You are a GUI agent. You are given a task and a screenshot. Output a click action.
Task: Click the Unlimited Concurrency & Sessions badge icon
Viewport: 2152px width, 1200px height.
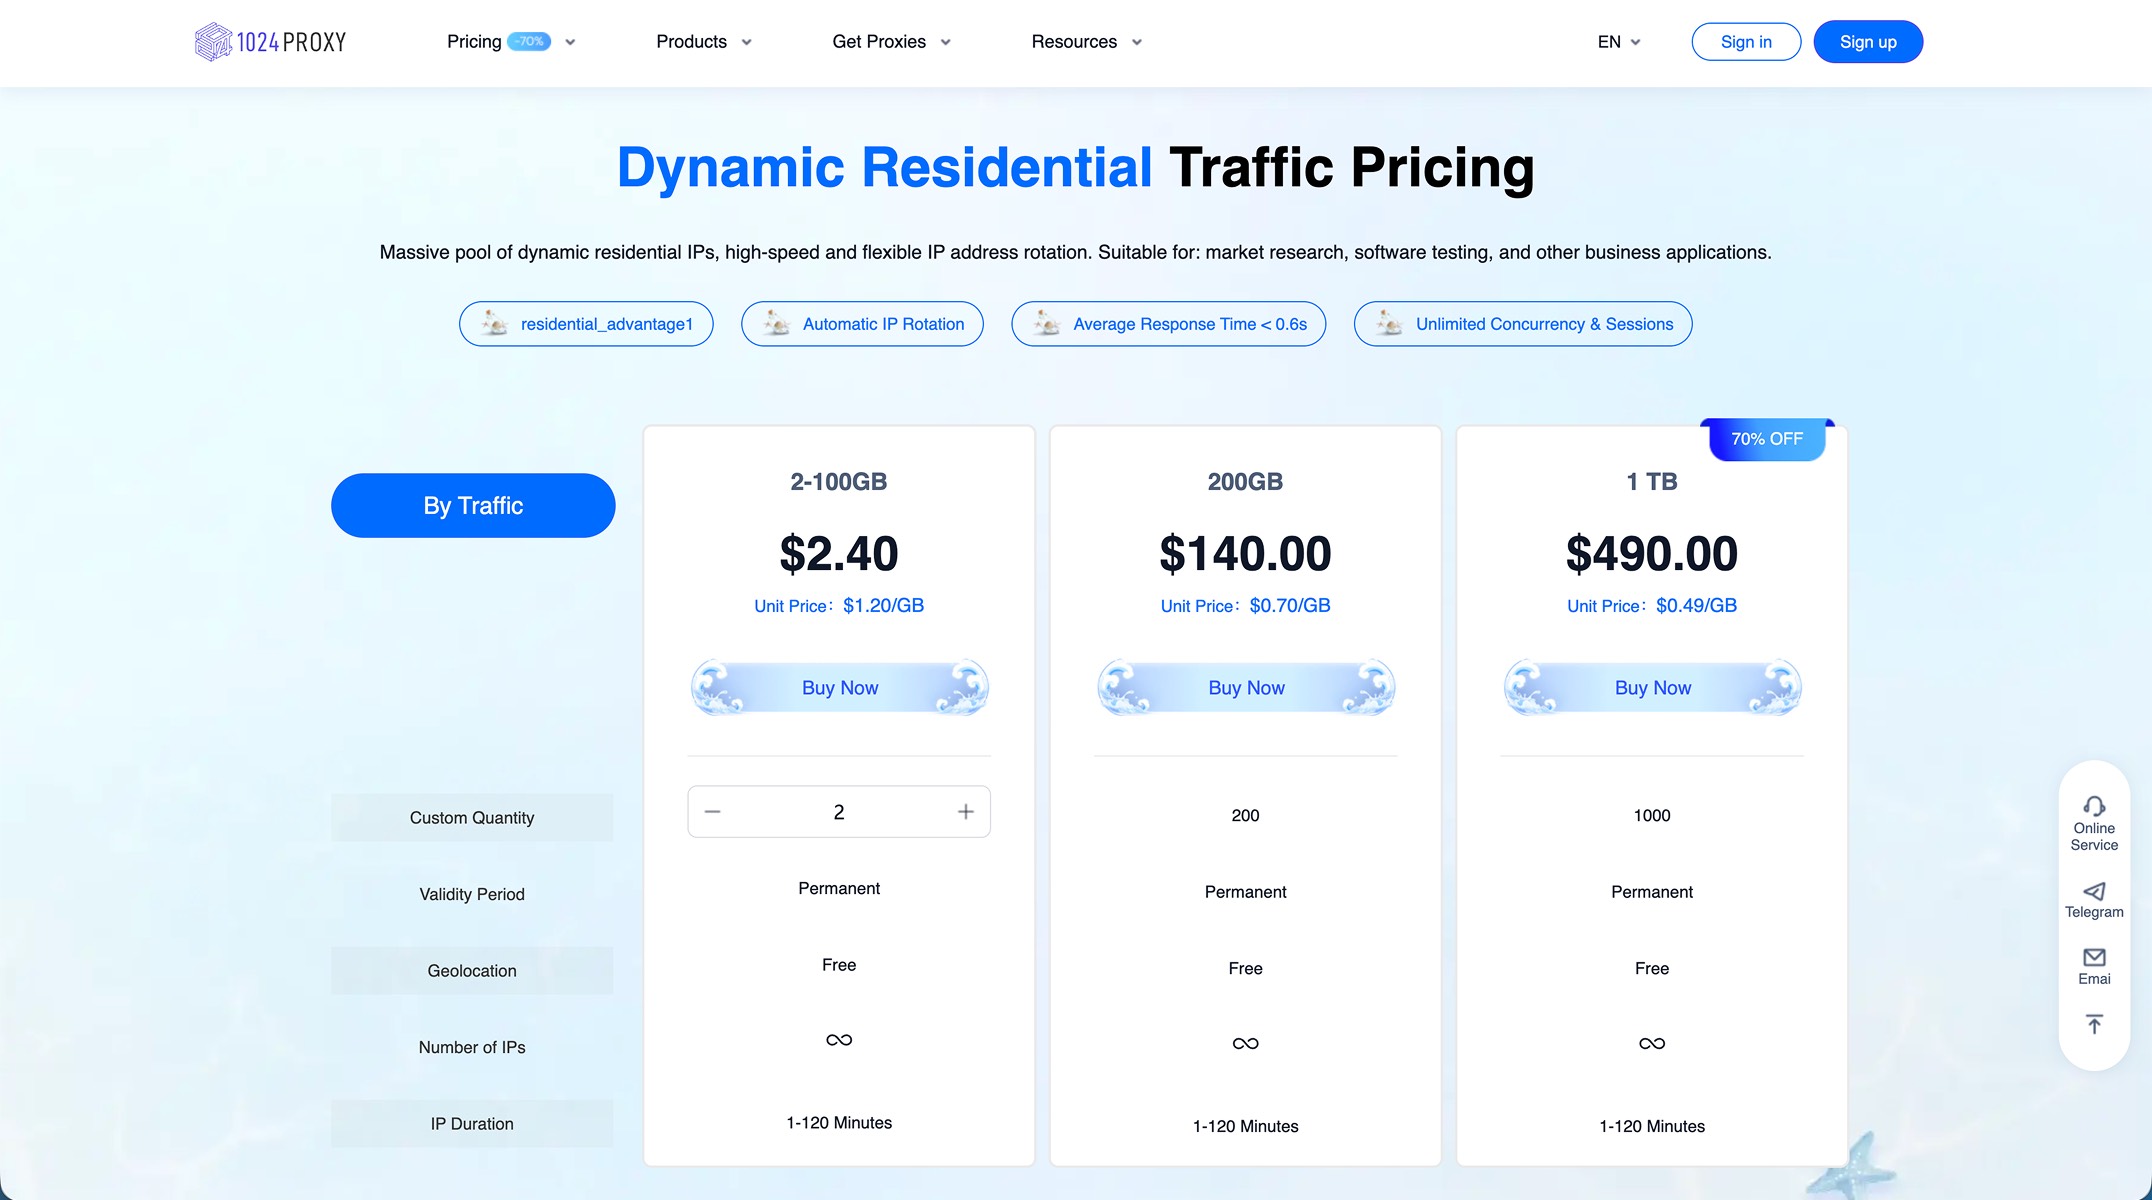(x=1389, y=323)
